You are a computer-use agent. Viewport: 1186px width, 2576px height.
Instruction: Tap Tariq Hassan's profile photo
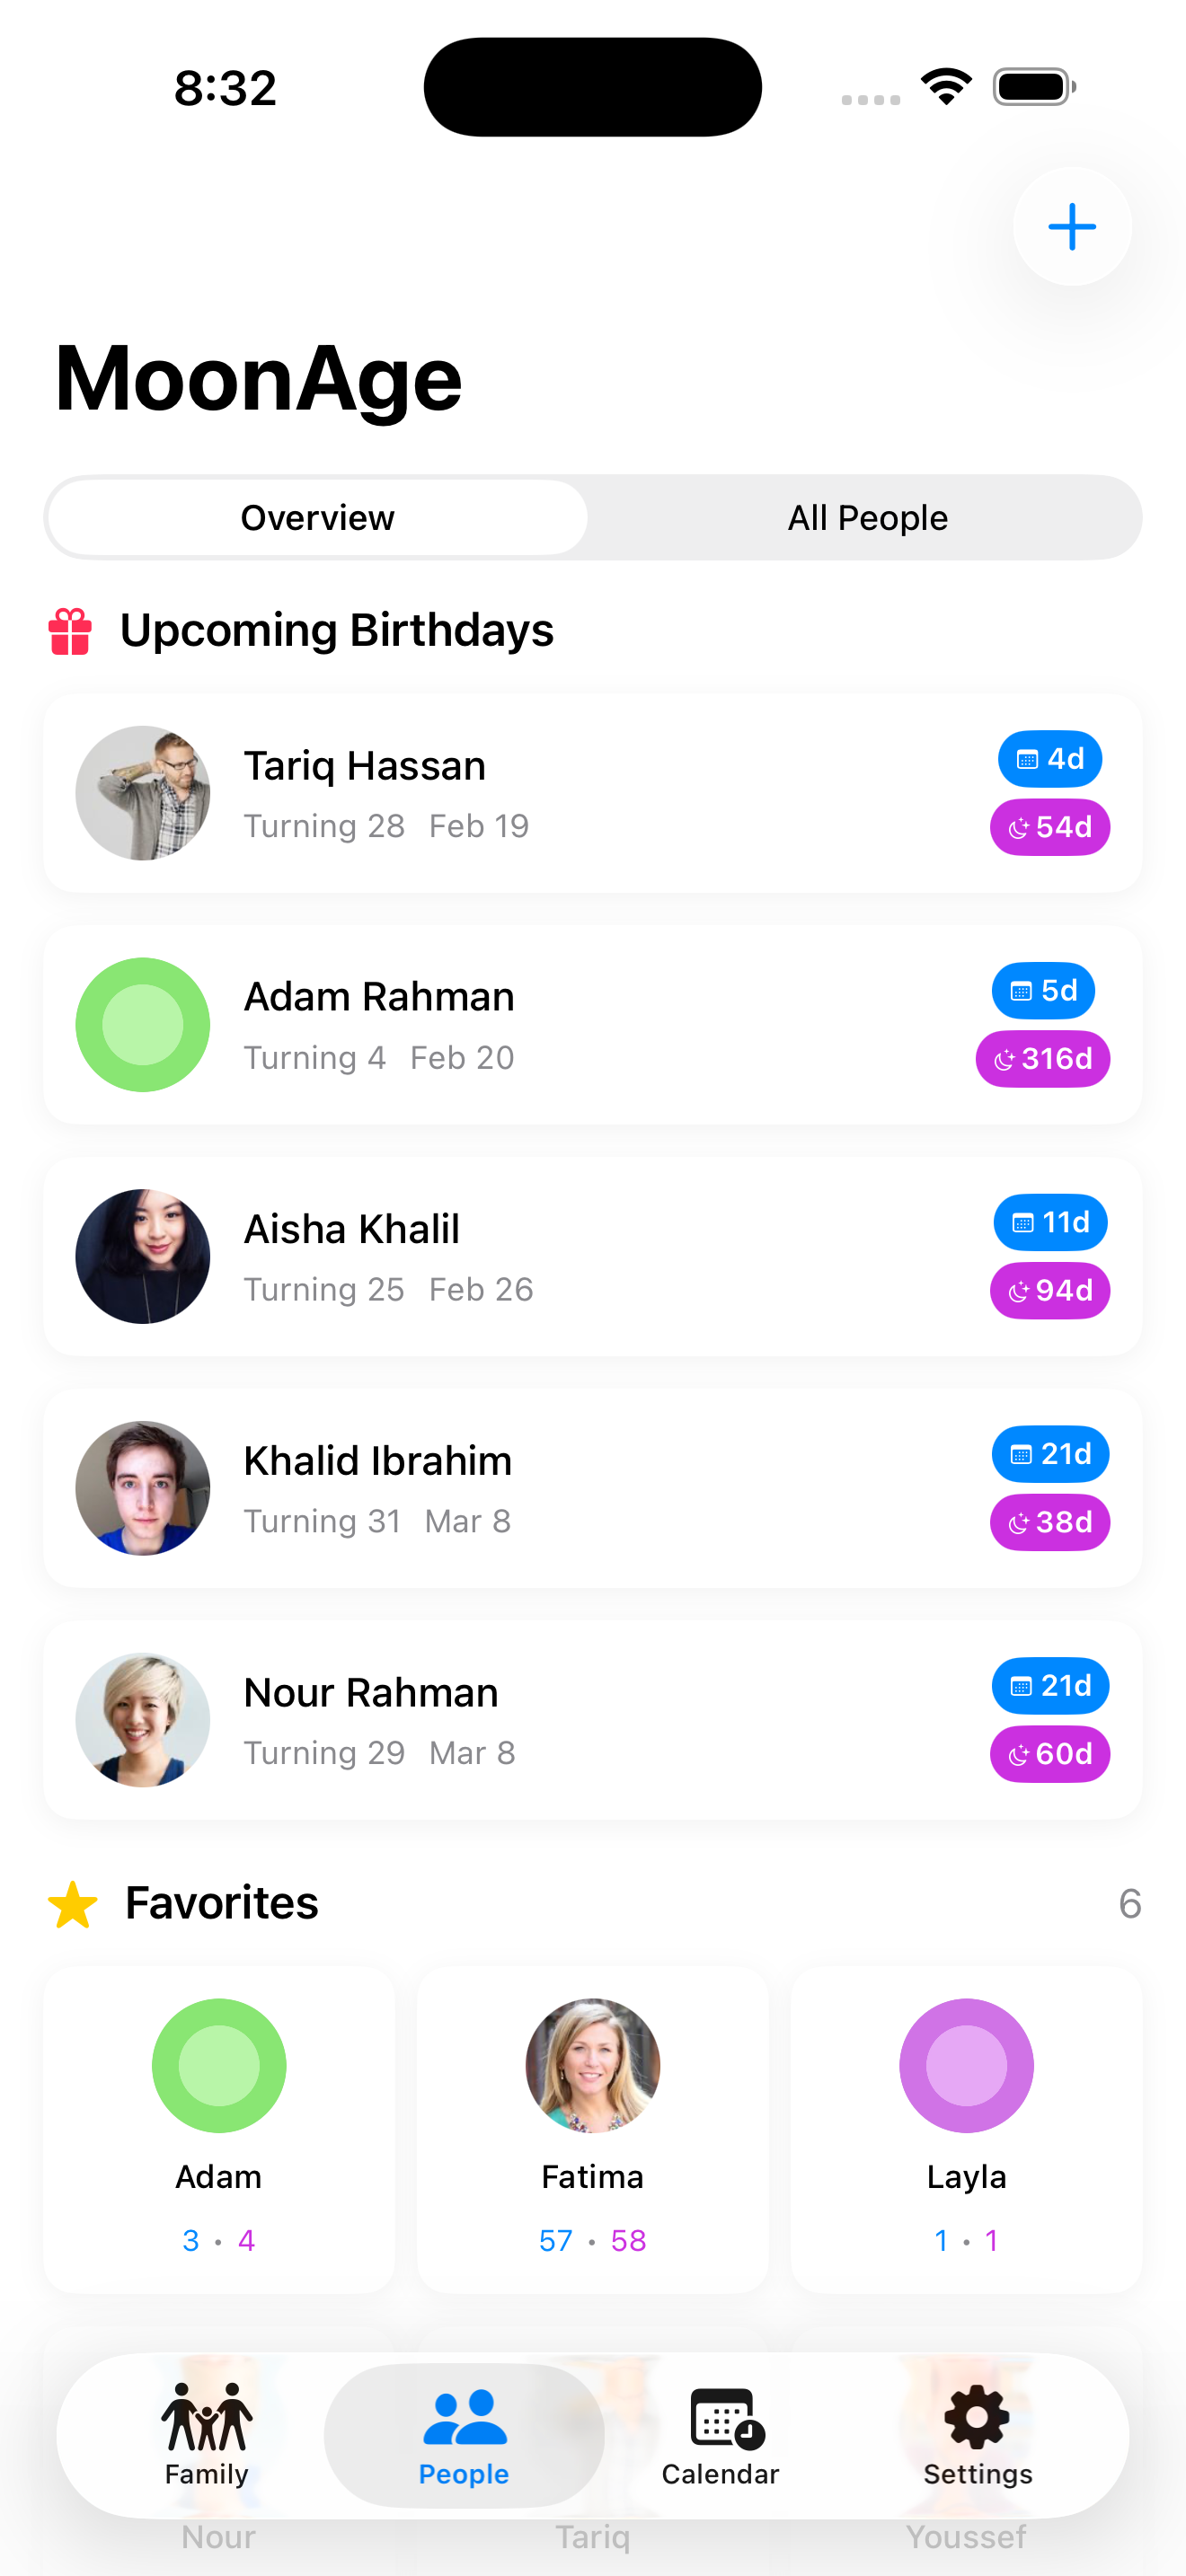pos(143,793)
